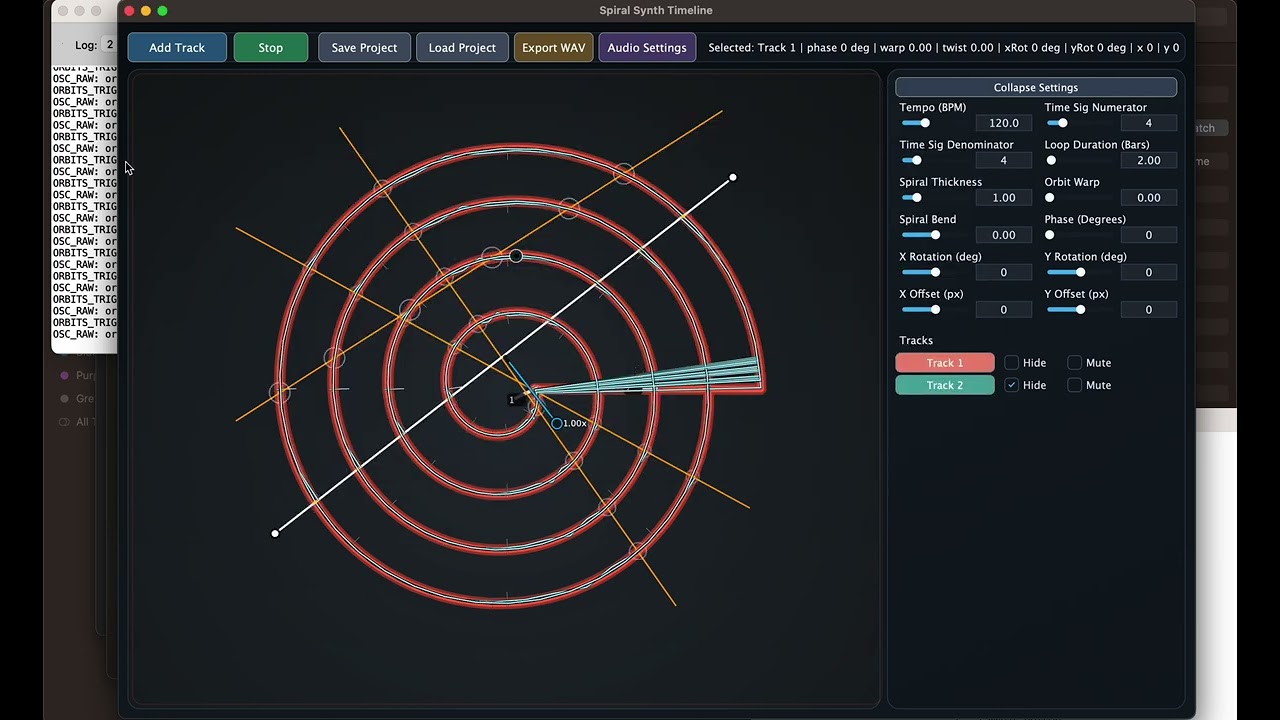1280x720 pixels.
Task: Click the Spiral Thickness value field 1.00
Action: [1004, 198]
